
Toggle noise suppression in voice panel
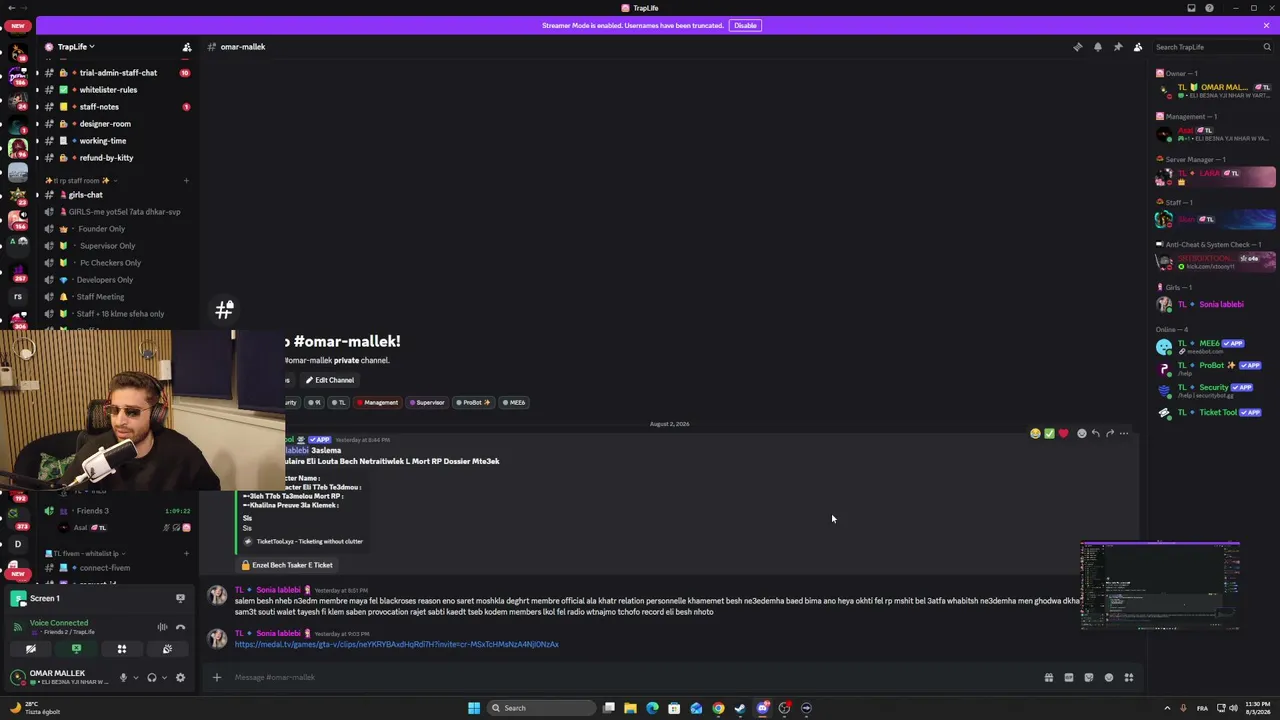pos(162,627)
